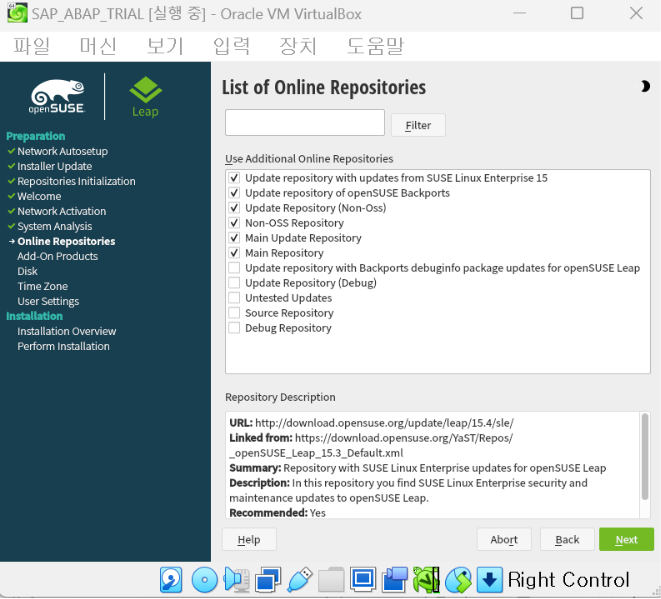Select System Analysis step in sidebar
The height and width of the screenshot is (599, 661).
(54, 227)
